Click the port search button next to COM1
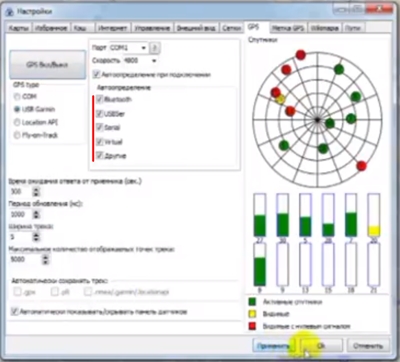400x362 pixels. point(154,48)
